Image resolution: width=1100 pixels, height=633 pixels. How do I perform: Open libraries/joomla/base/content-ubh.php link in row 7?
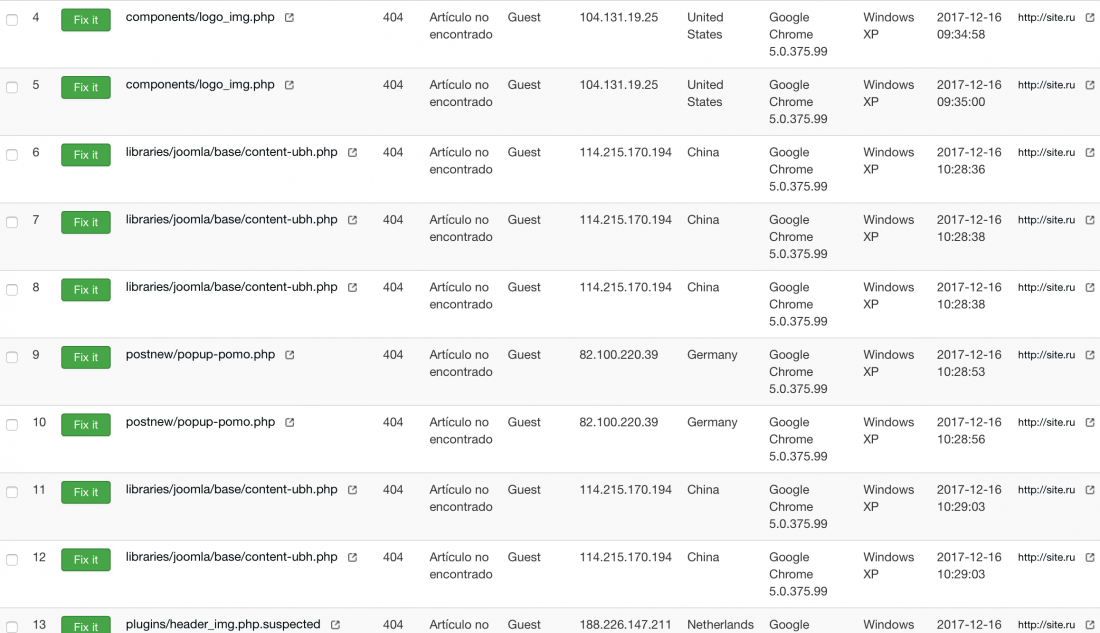tap(232, 220)
